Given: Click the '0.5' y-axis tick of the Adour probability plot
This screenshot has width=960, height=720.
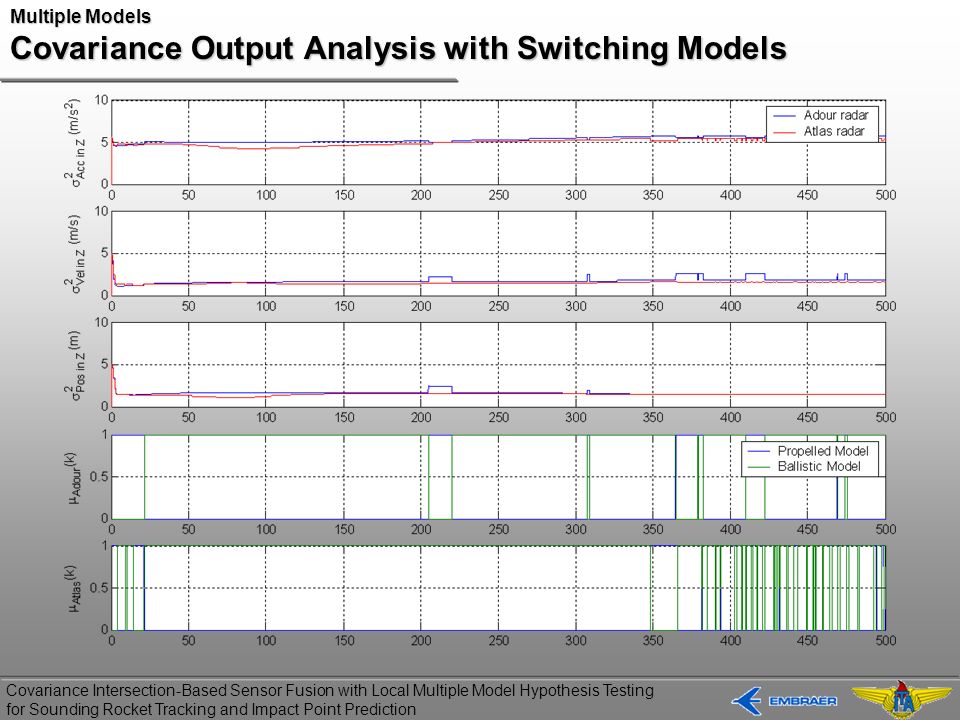Looking at the screenshot, I should click(99, 477).
